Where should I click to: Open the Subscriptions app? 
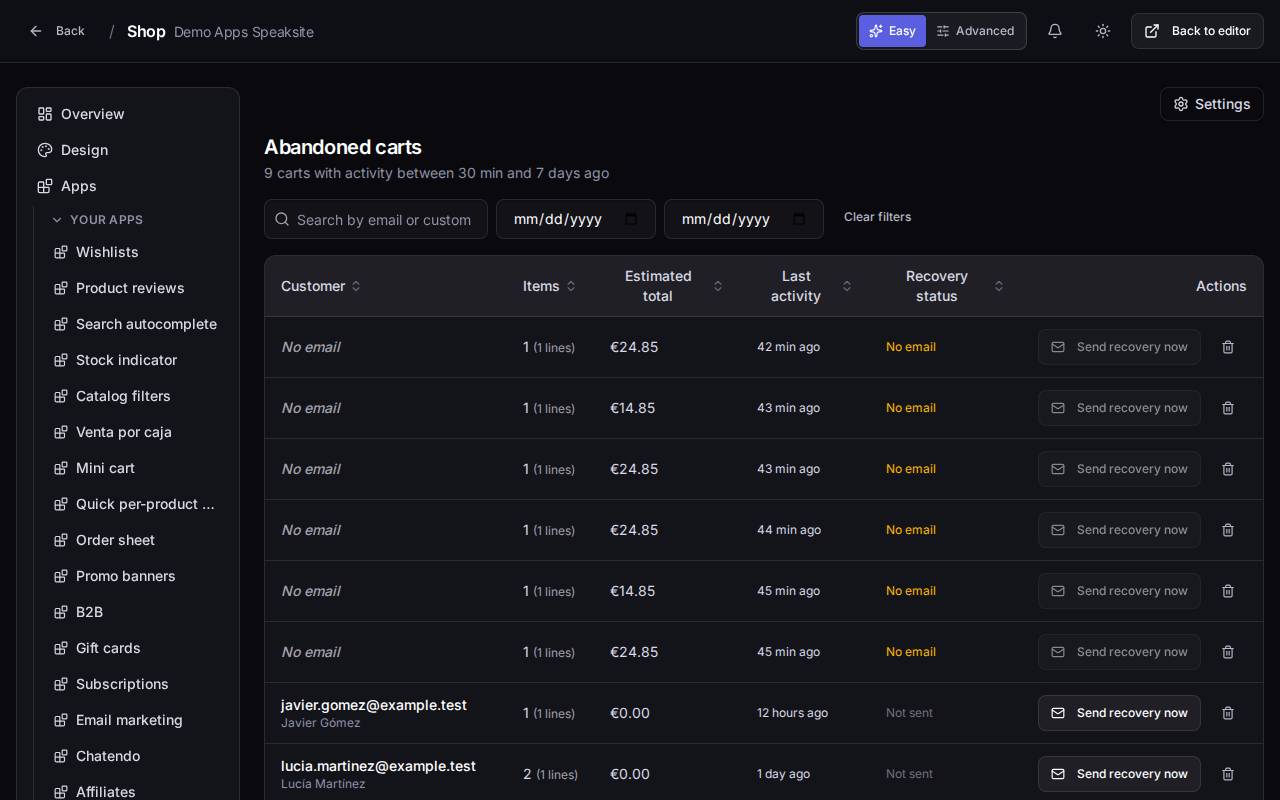coord(136,684)
